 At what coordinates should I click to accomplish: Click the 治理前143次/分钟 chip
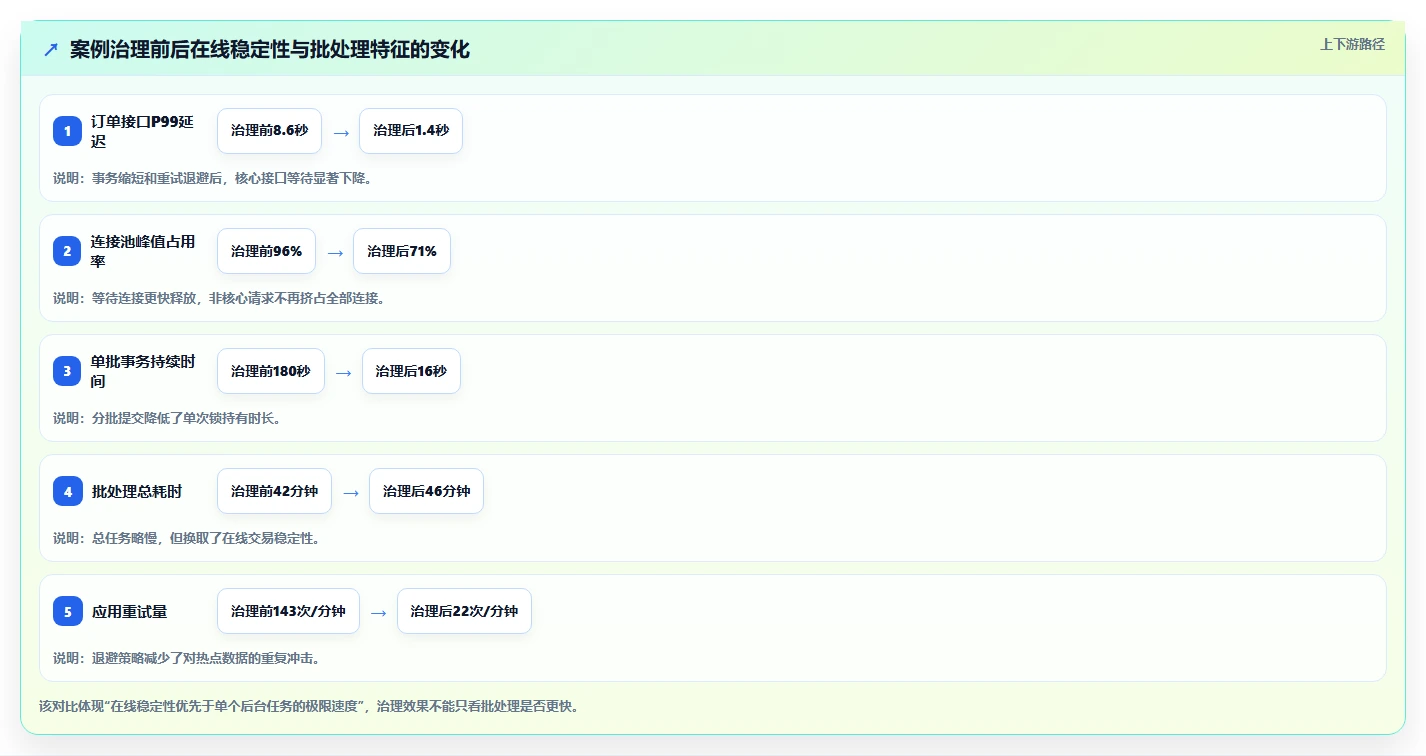click(288, 611)
